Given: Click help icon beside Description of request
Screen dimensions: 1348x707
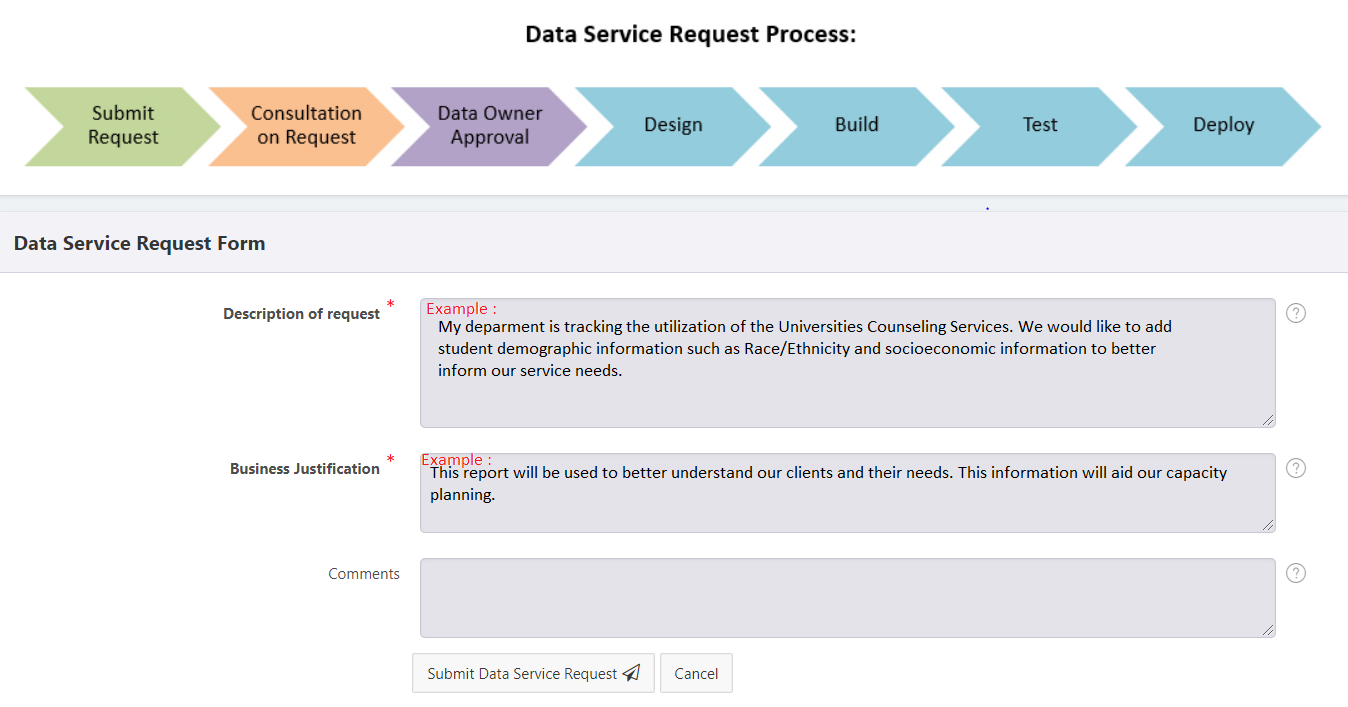Looking at the screenshot, I should coord(1296,313).
